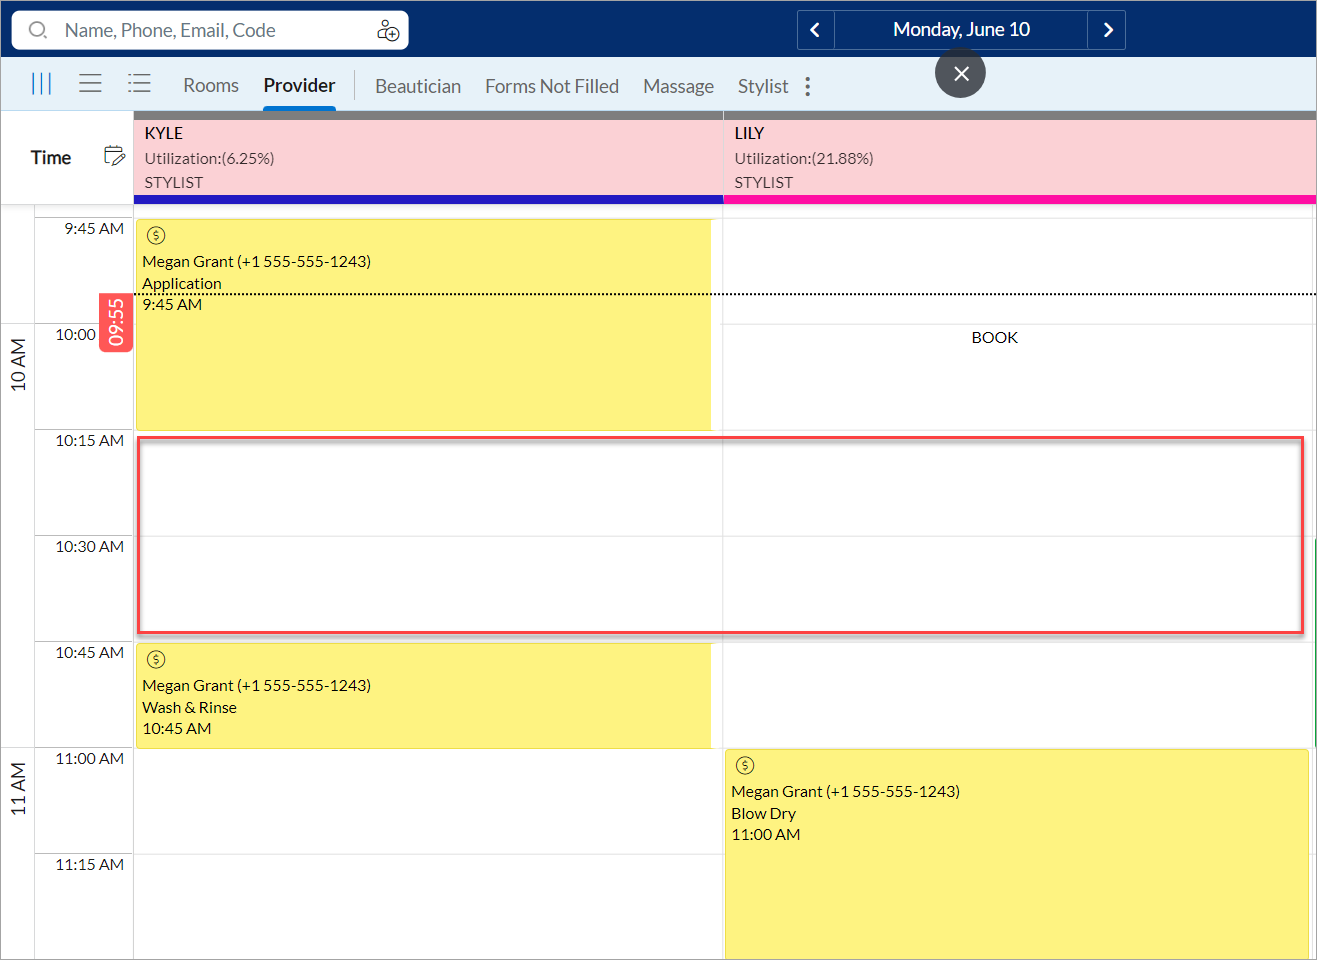Click the 11 AM hour label
Image resolution: width=1317 pixels, height=960 pixels.
coord(18,789)
